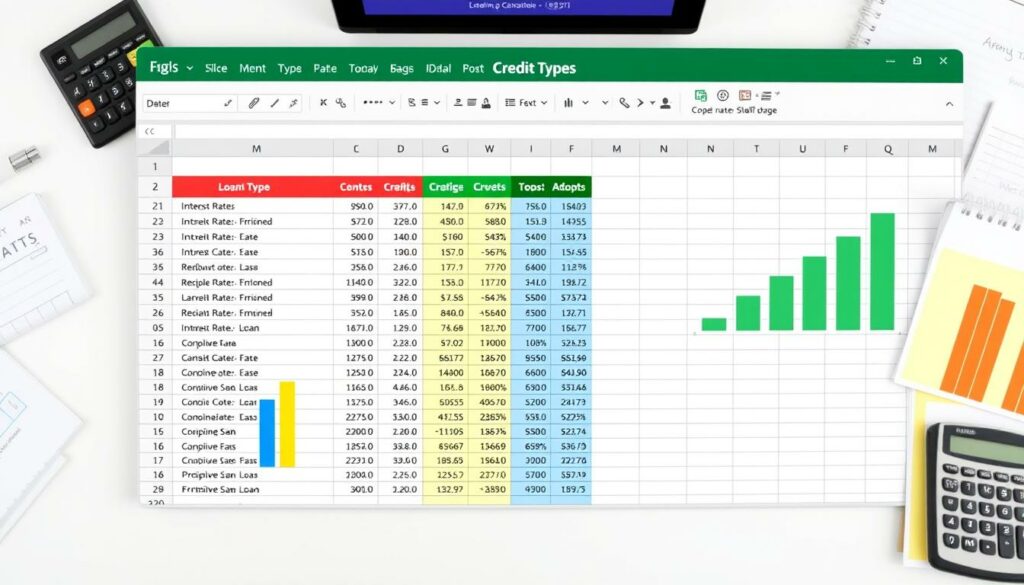Click the bar chart icon in the toolbar
1024x585 pixels.
point(568,103)
